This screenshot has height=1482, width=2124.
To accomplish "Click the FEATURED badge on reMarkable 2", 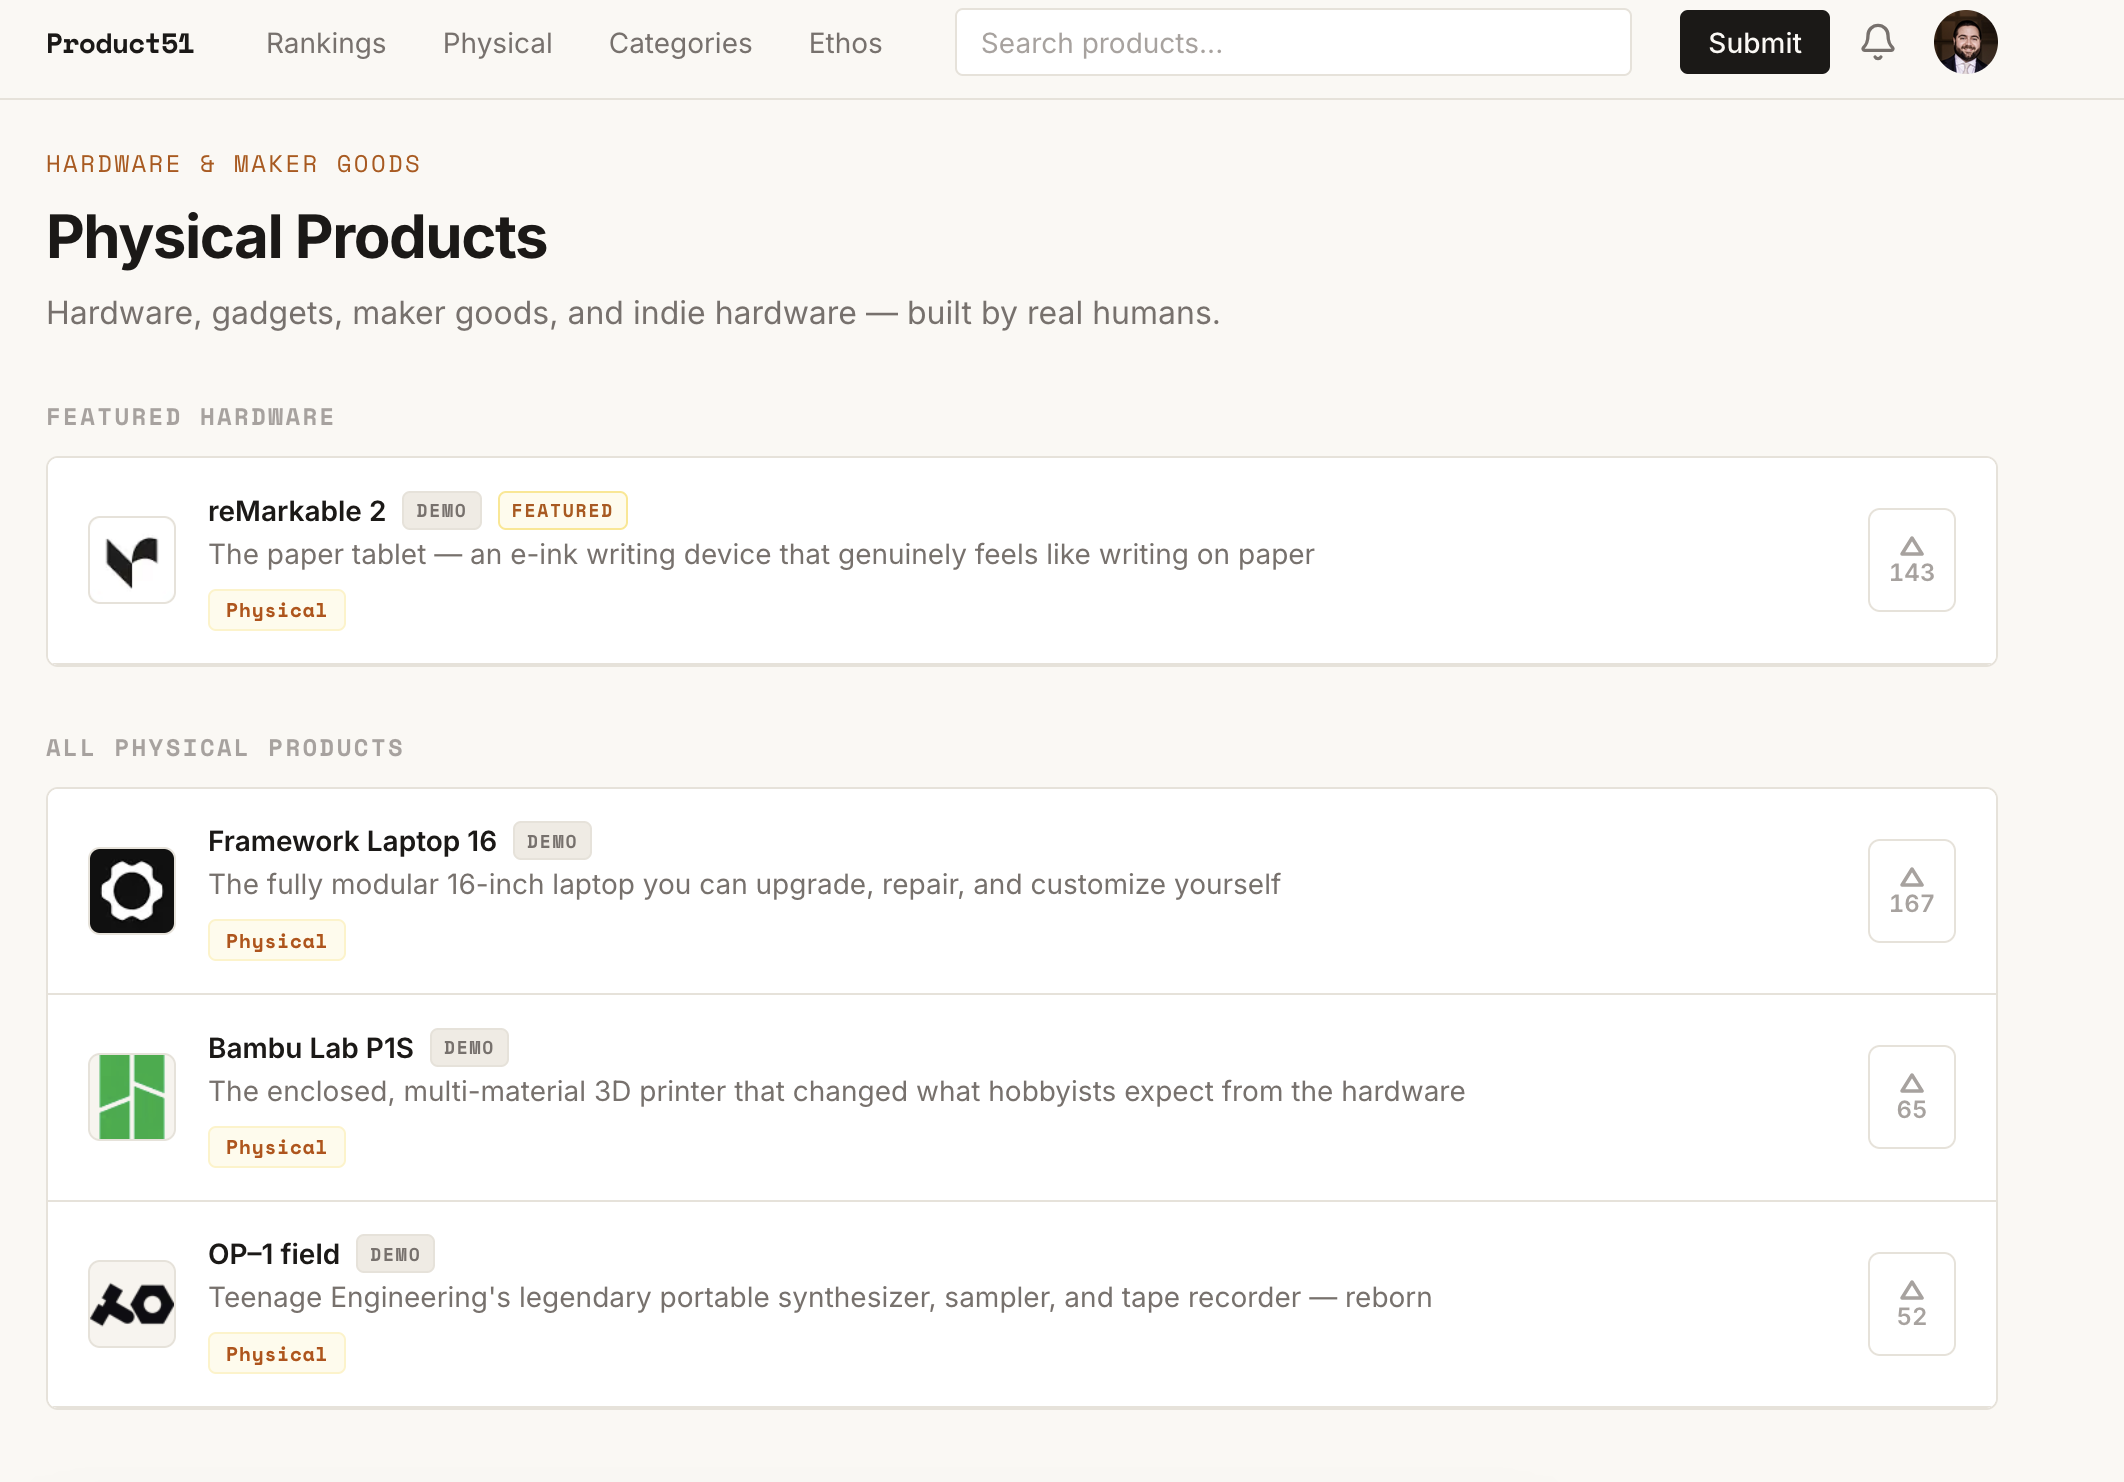I will (562, 510).
